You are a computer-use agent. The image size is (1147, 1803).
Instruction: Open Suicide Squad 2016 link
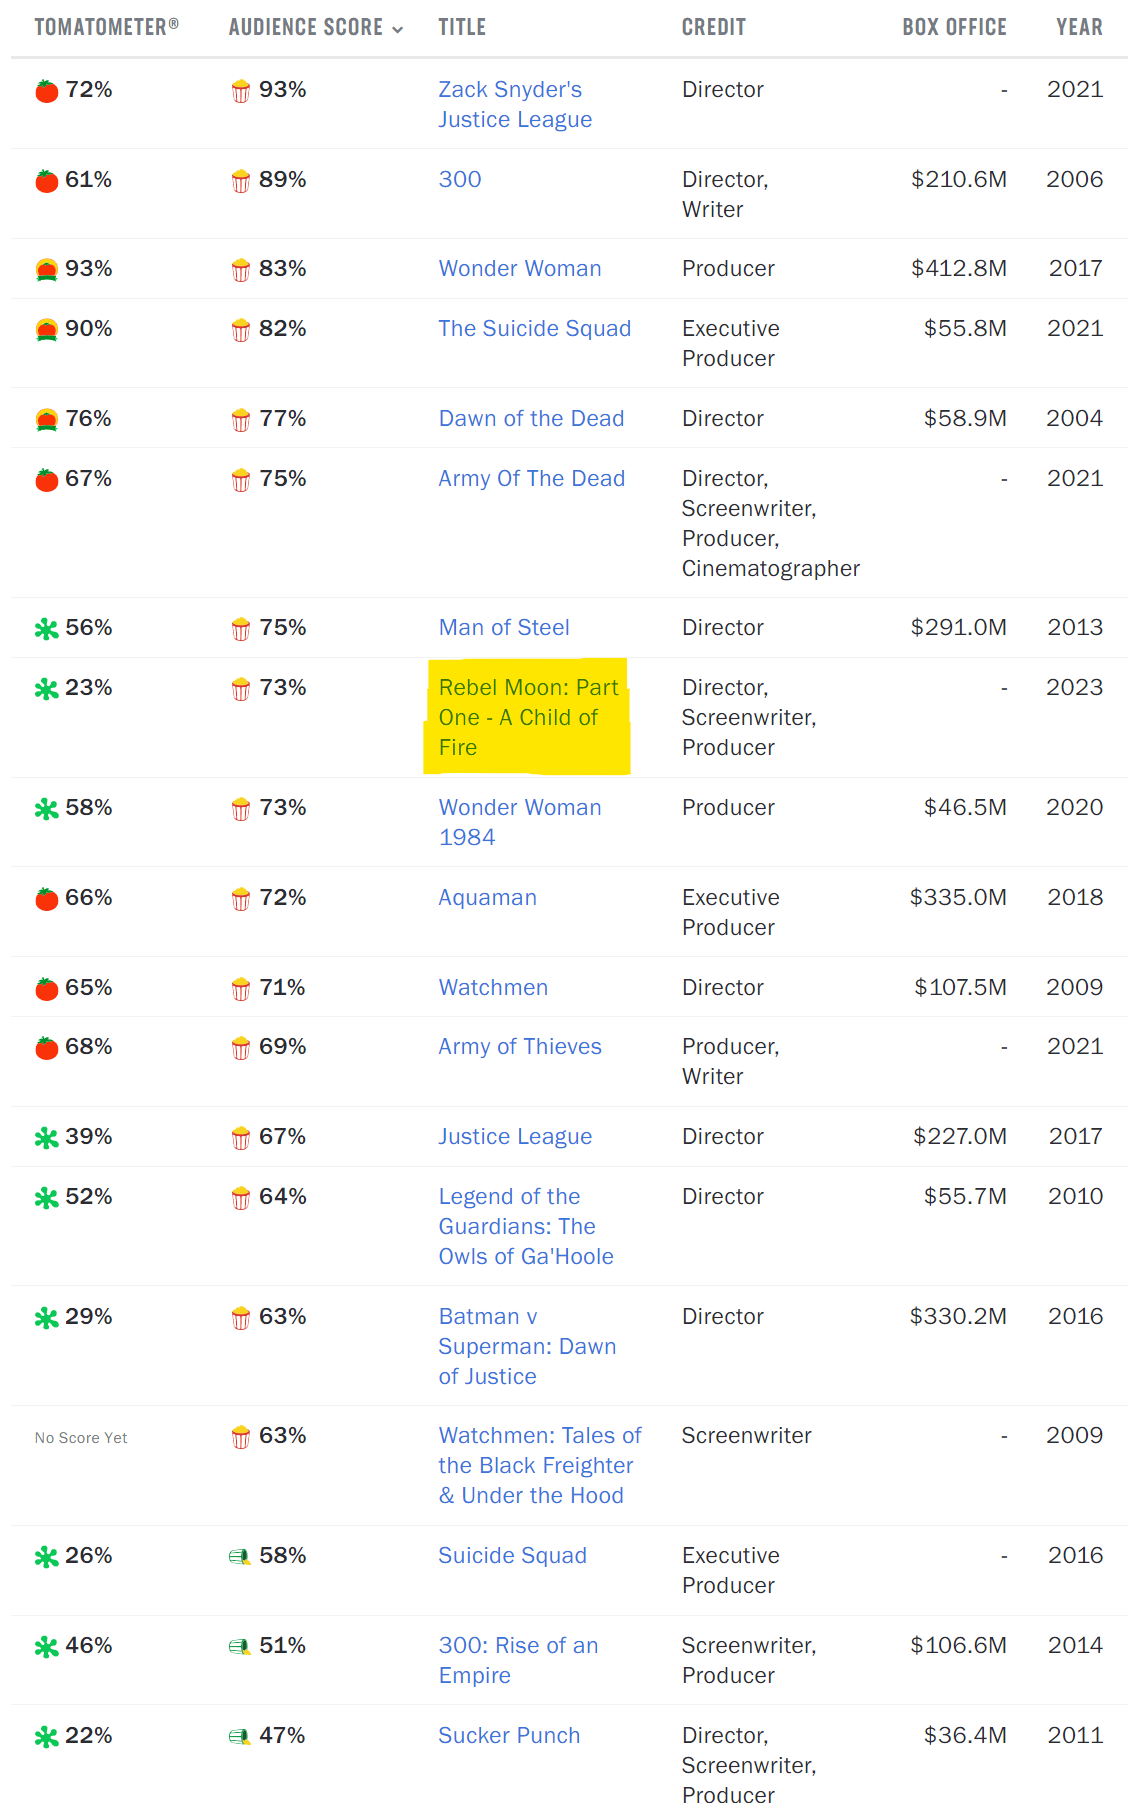point(513,1555)
